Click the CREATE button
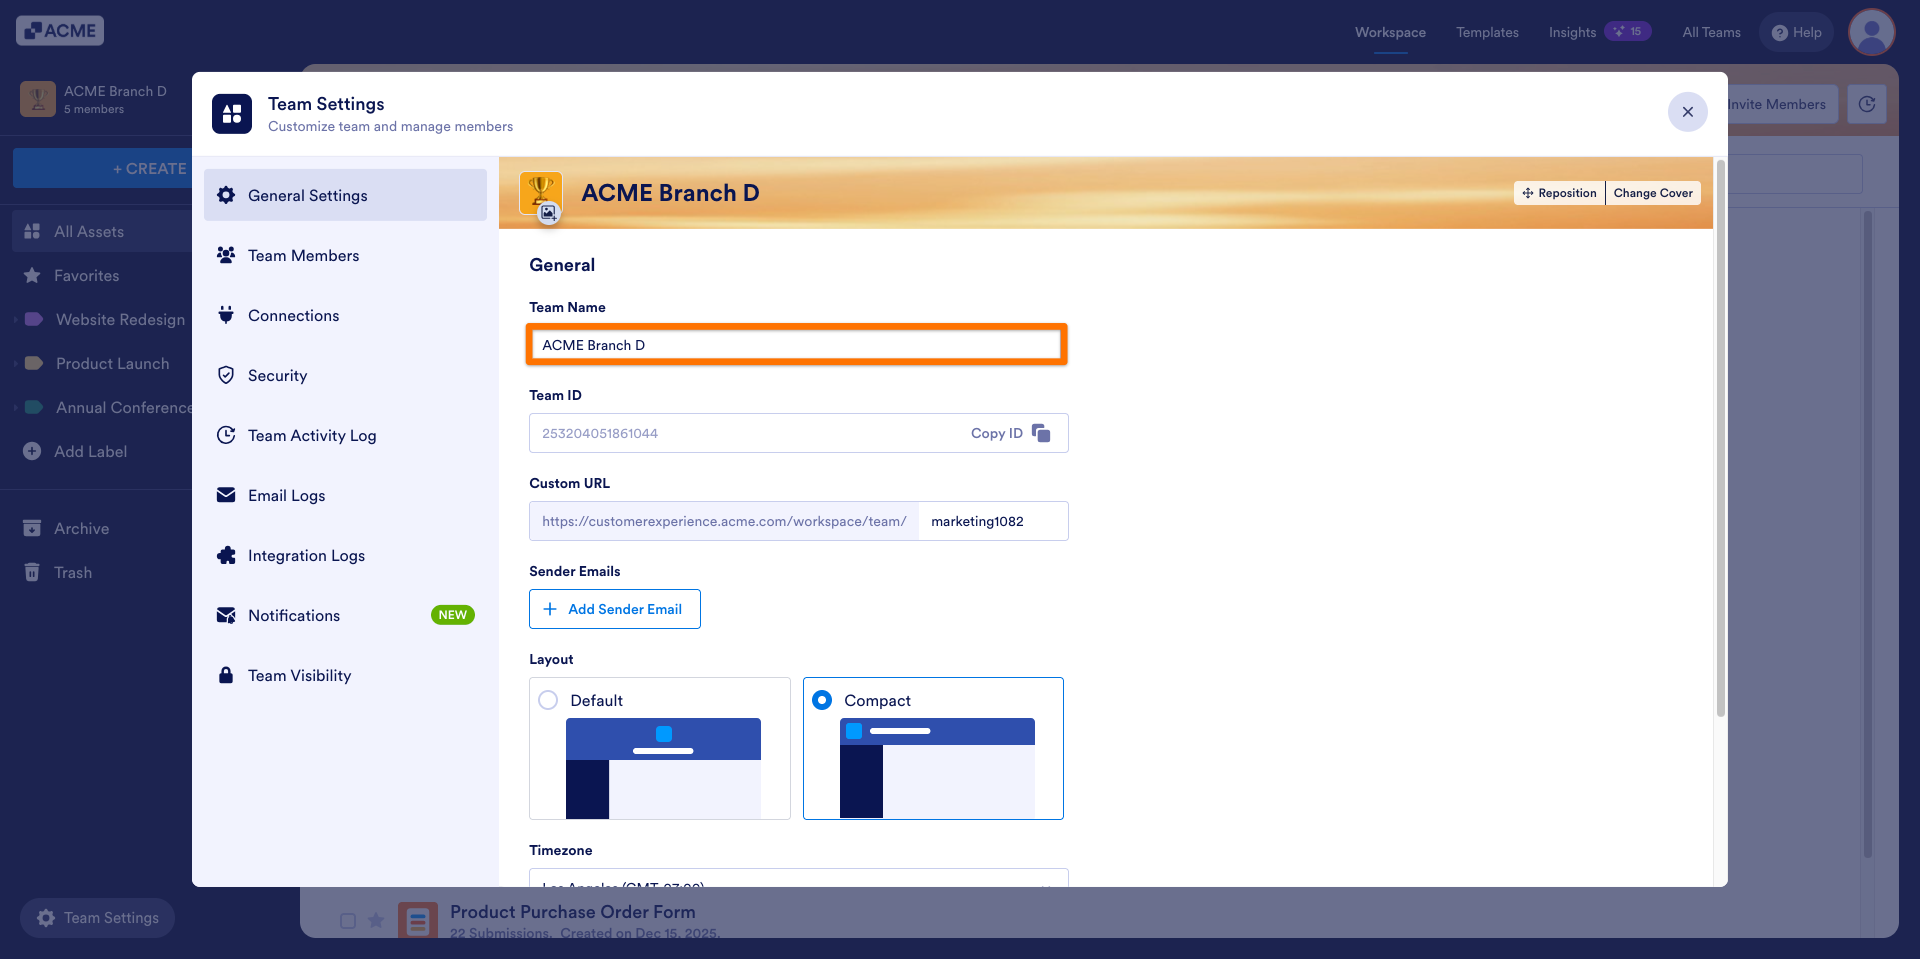1920x959 pixels. point(103,168)
